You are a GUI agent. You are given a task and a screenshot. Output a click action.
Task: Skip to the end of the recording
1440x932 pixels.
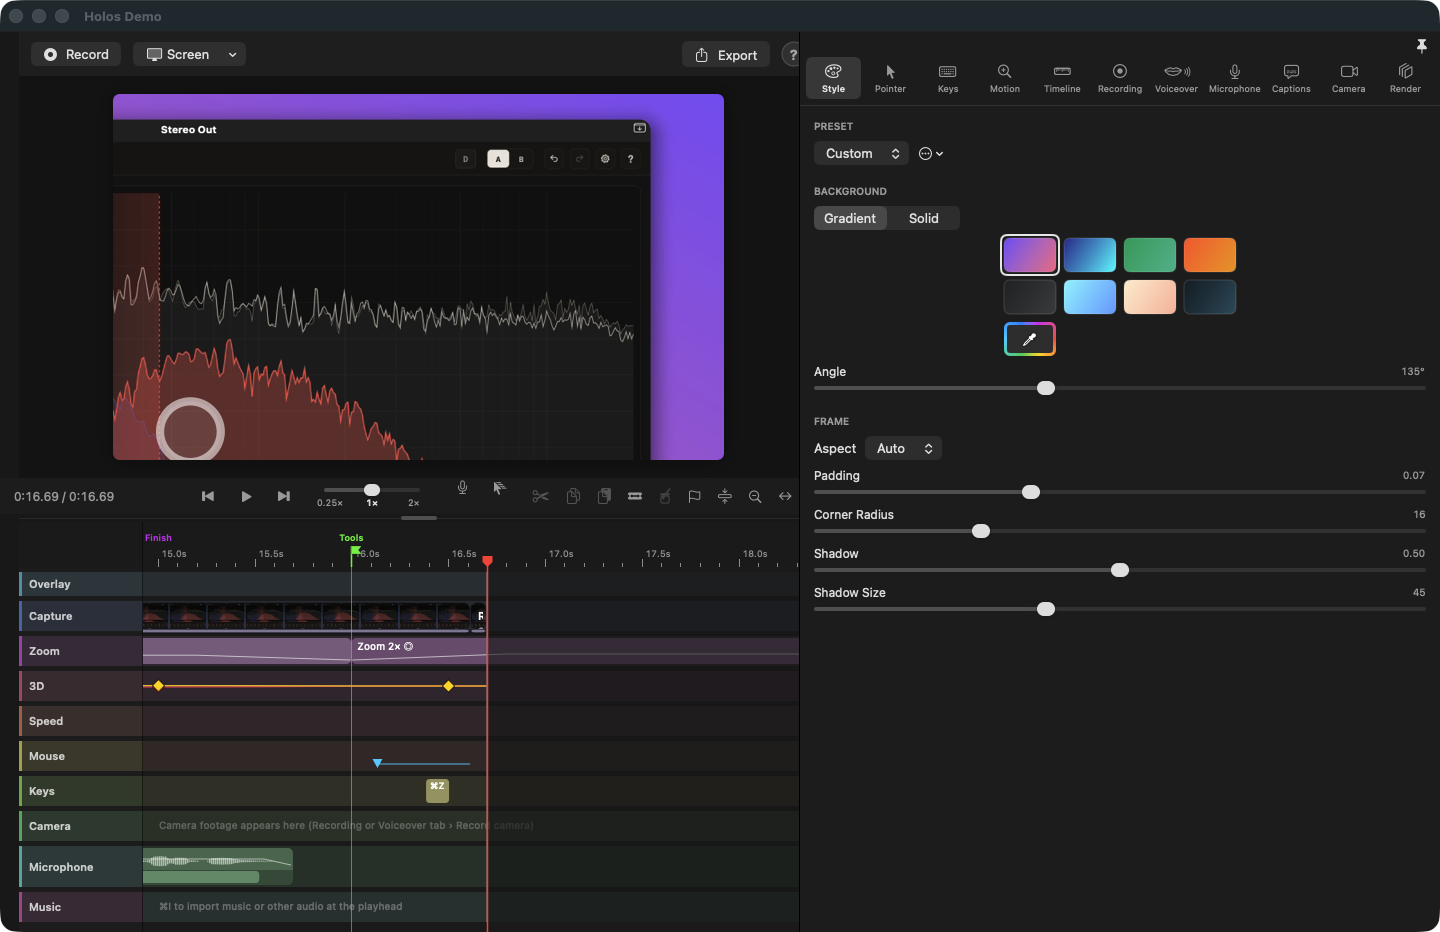pyautogui.click(x=284, y=496)
